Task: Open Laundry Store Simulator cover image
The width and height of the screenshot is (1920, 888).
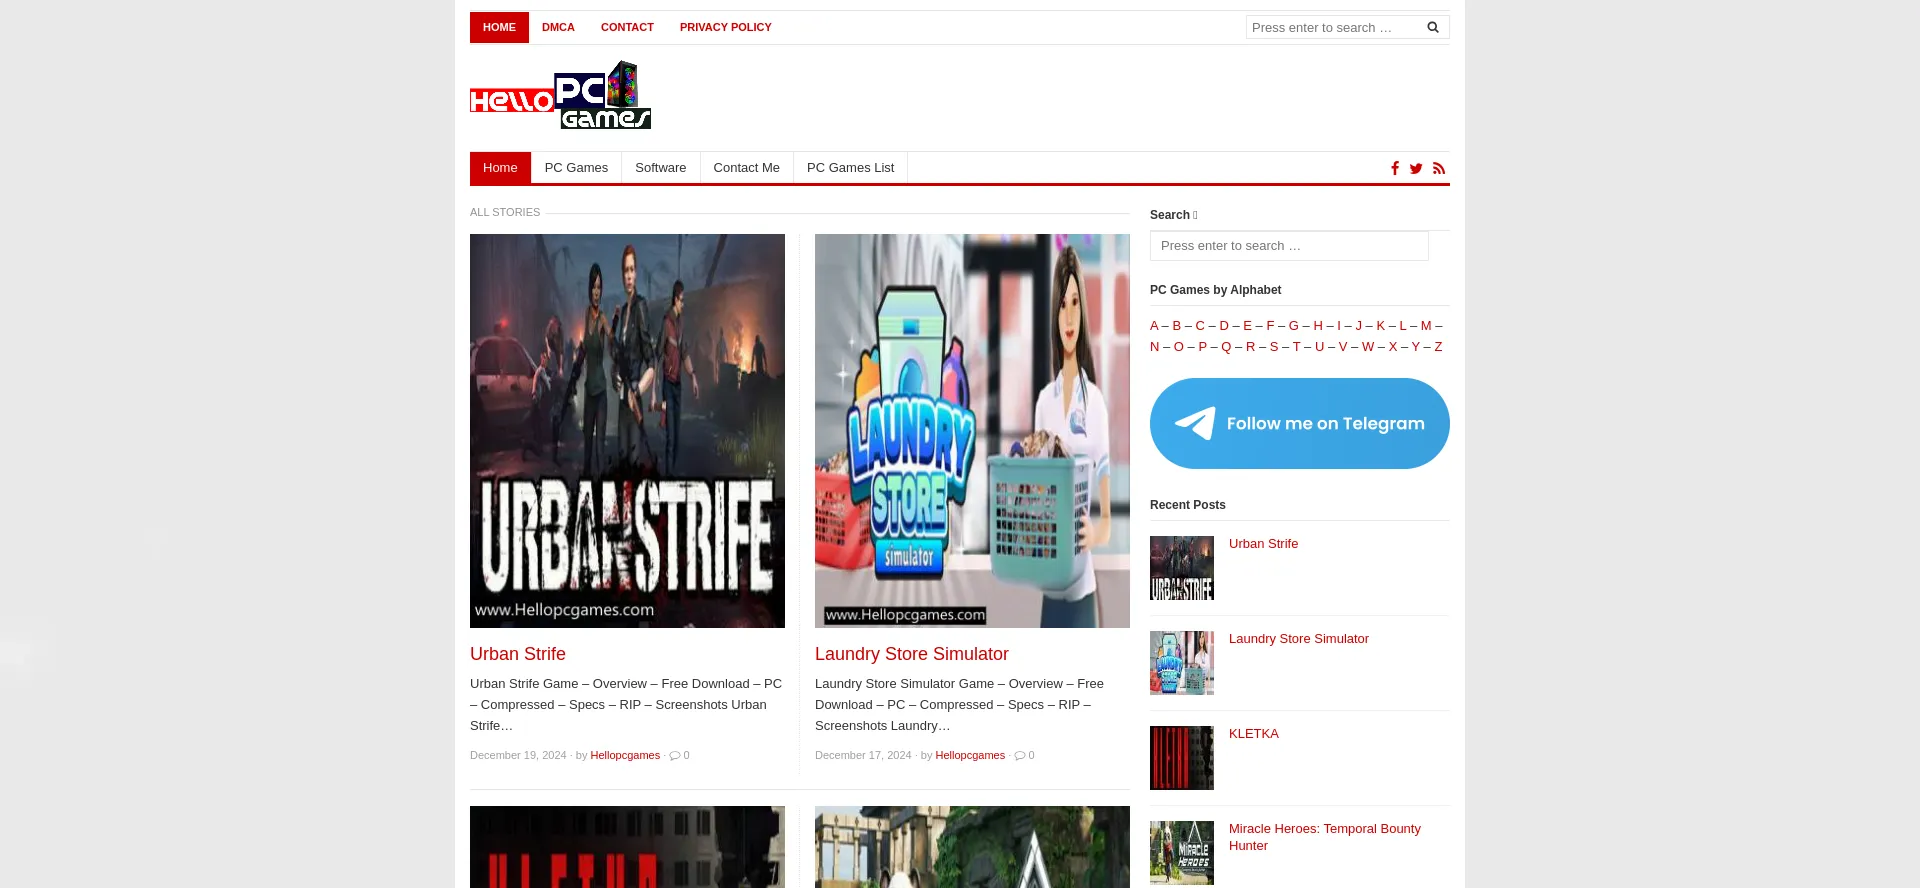Action: pos(972,431)
